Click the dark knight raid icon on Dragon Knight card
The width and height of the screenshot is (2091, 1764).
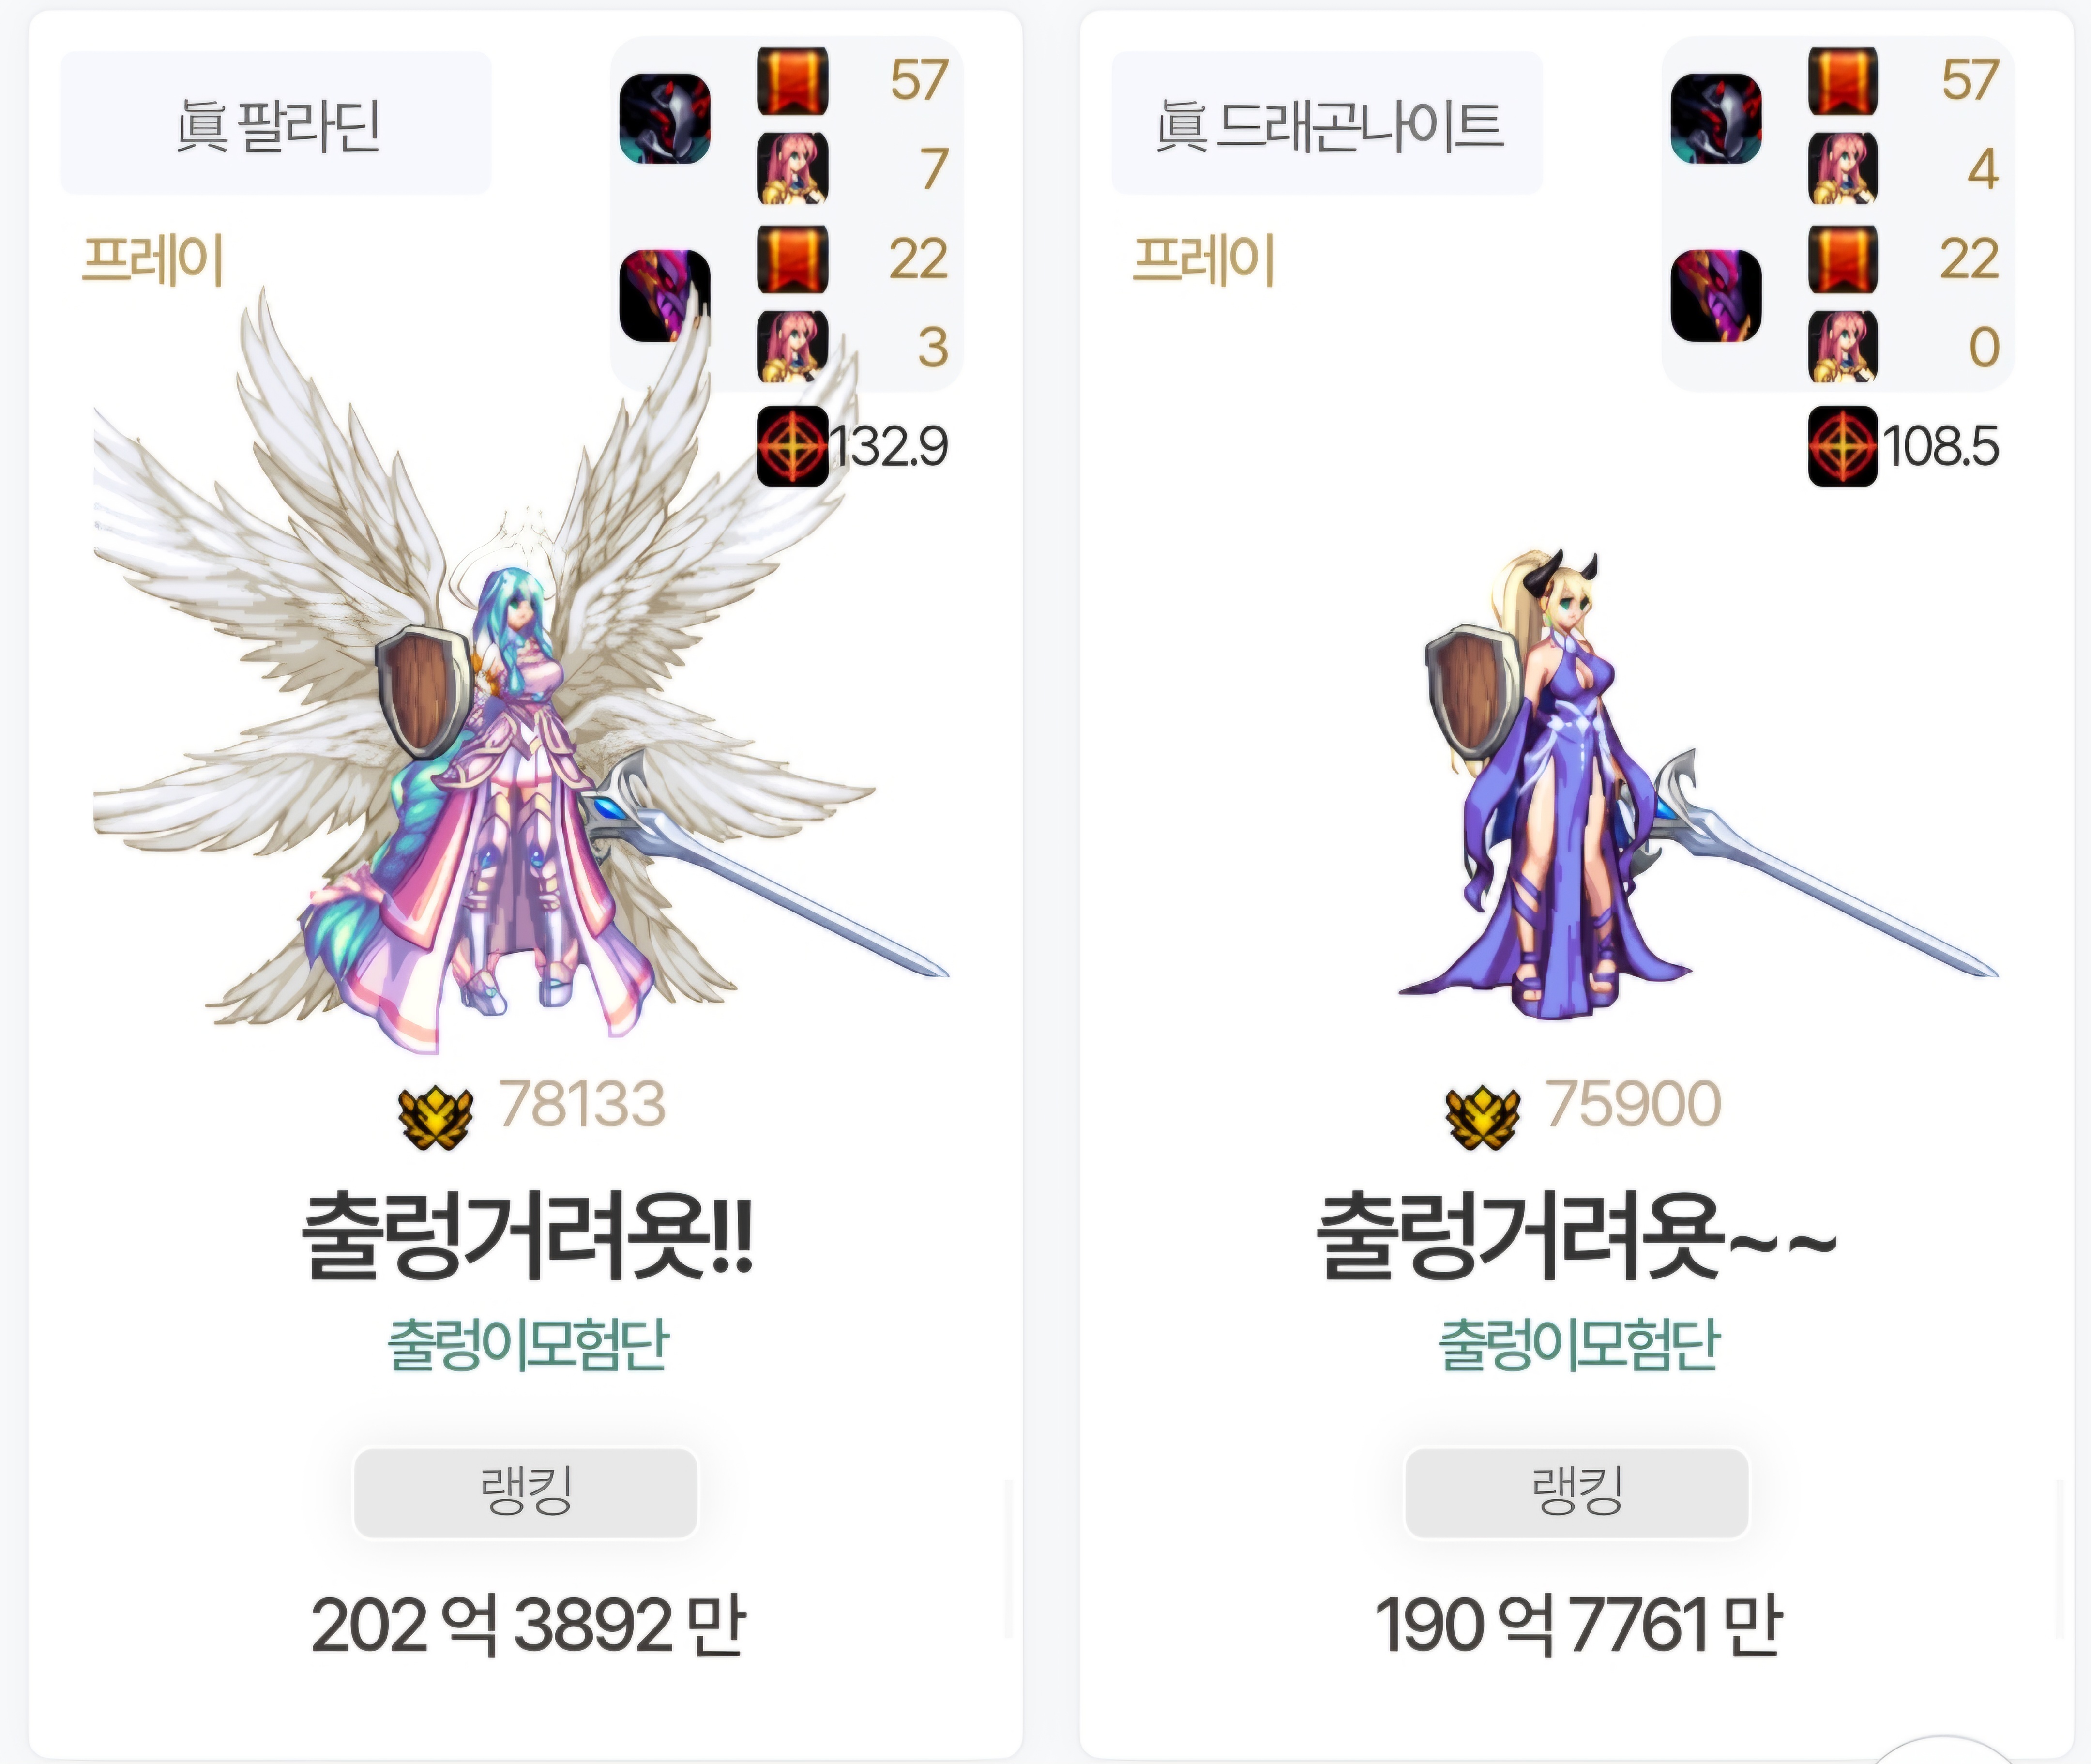click(x=1716, y=118)
